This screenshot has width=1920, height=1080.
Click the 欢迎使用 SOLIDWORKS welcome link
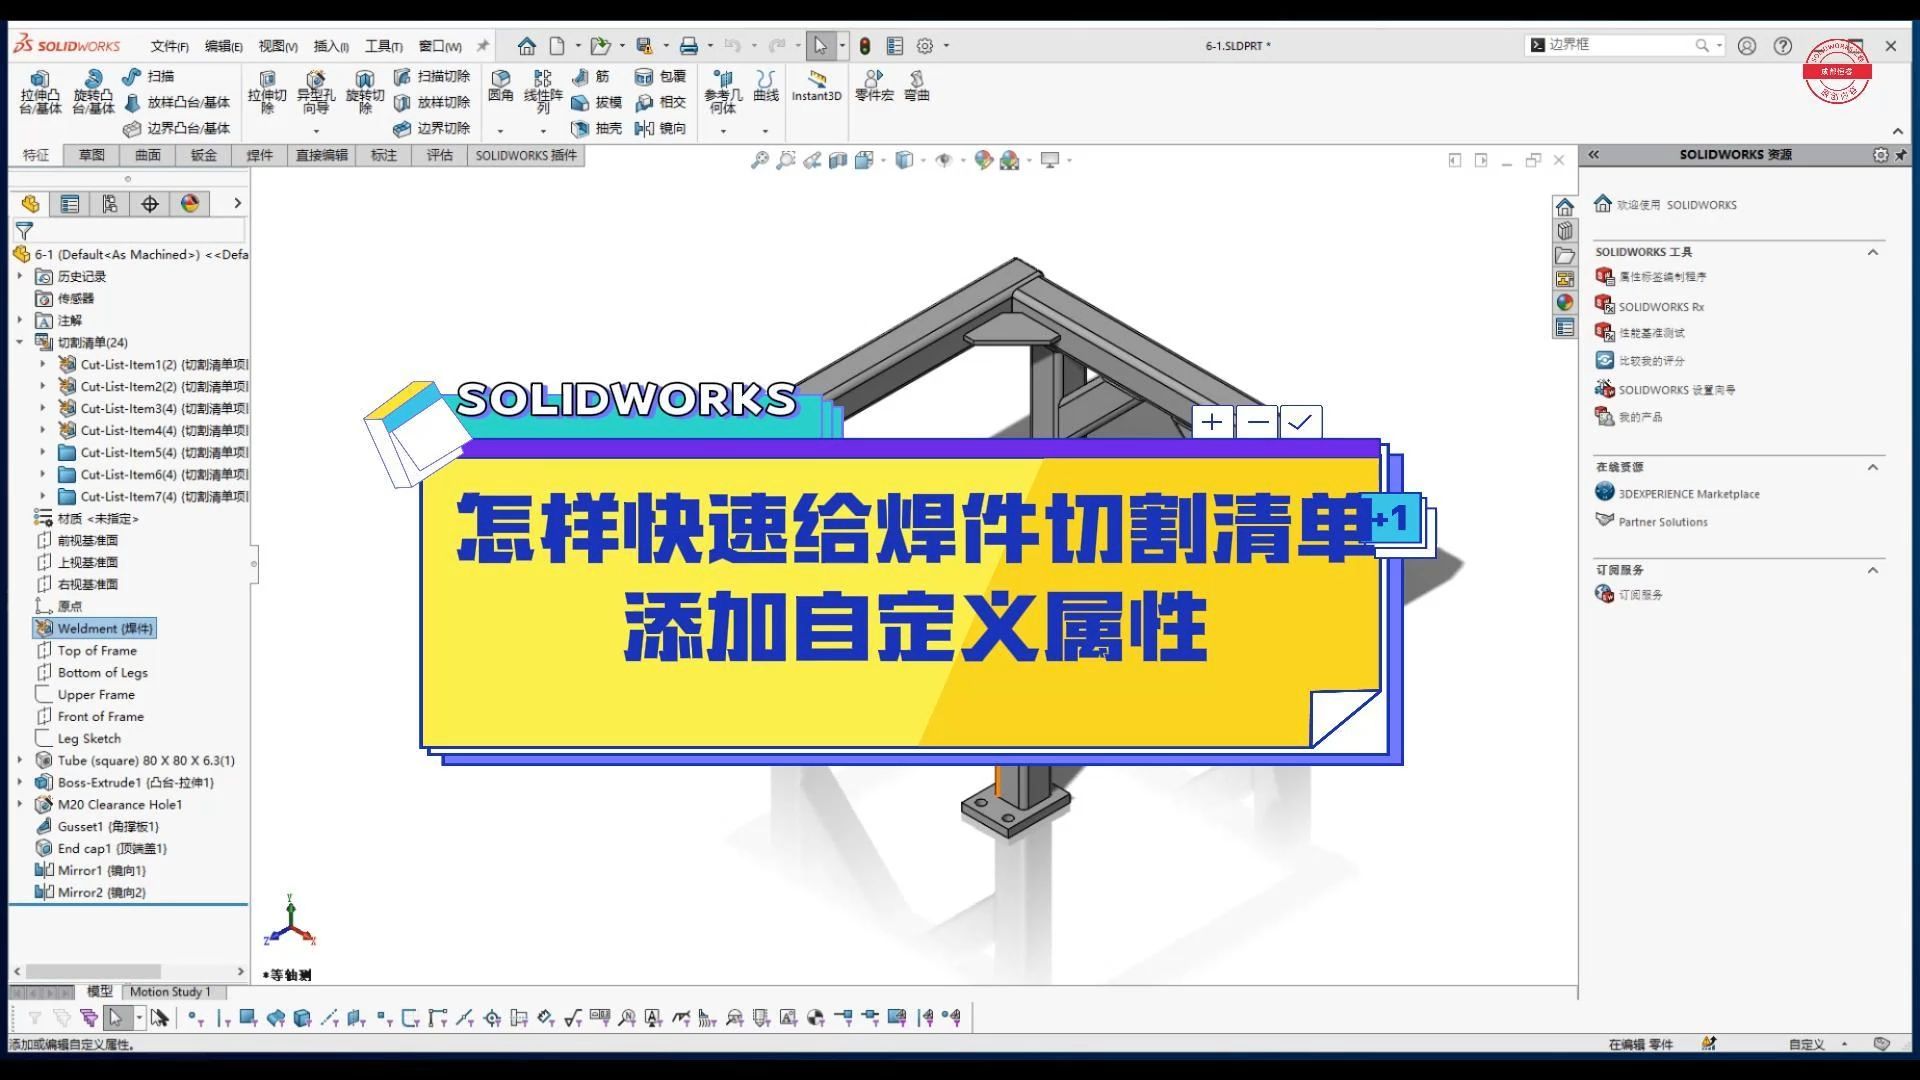pyautogui.click(x=1677, y=205)
